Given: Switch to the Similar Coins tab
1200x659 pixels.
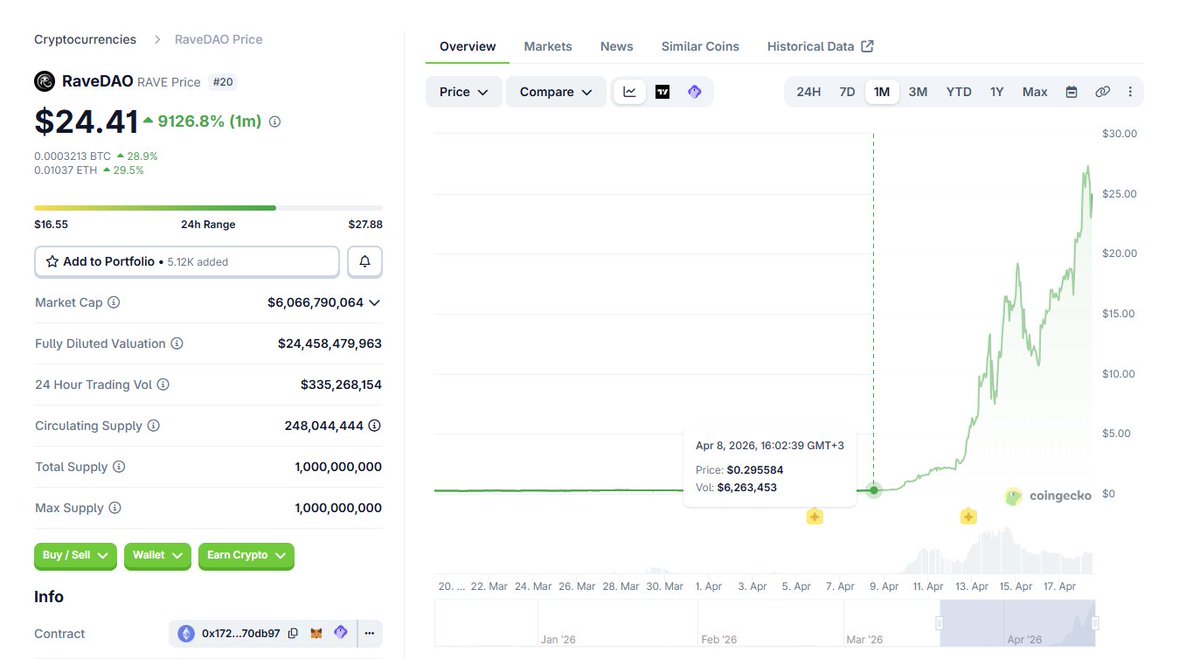Looking at the screenshot, I should click(x=700, y=46).
